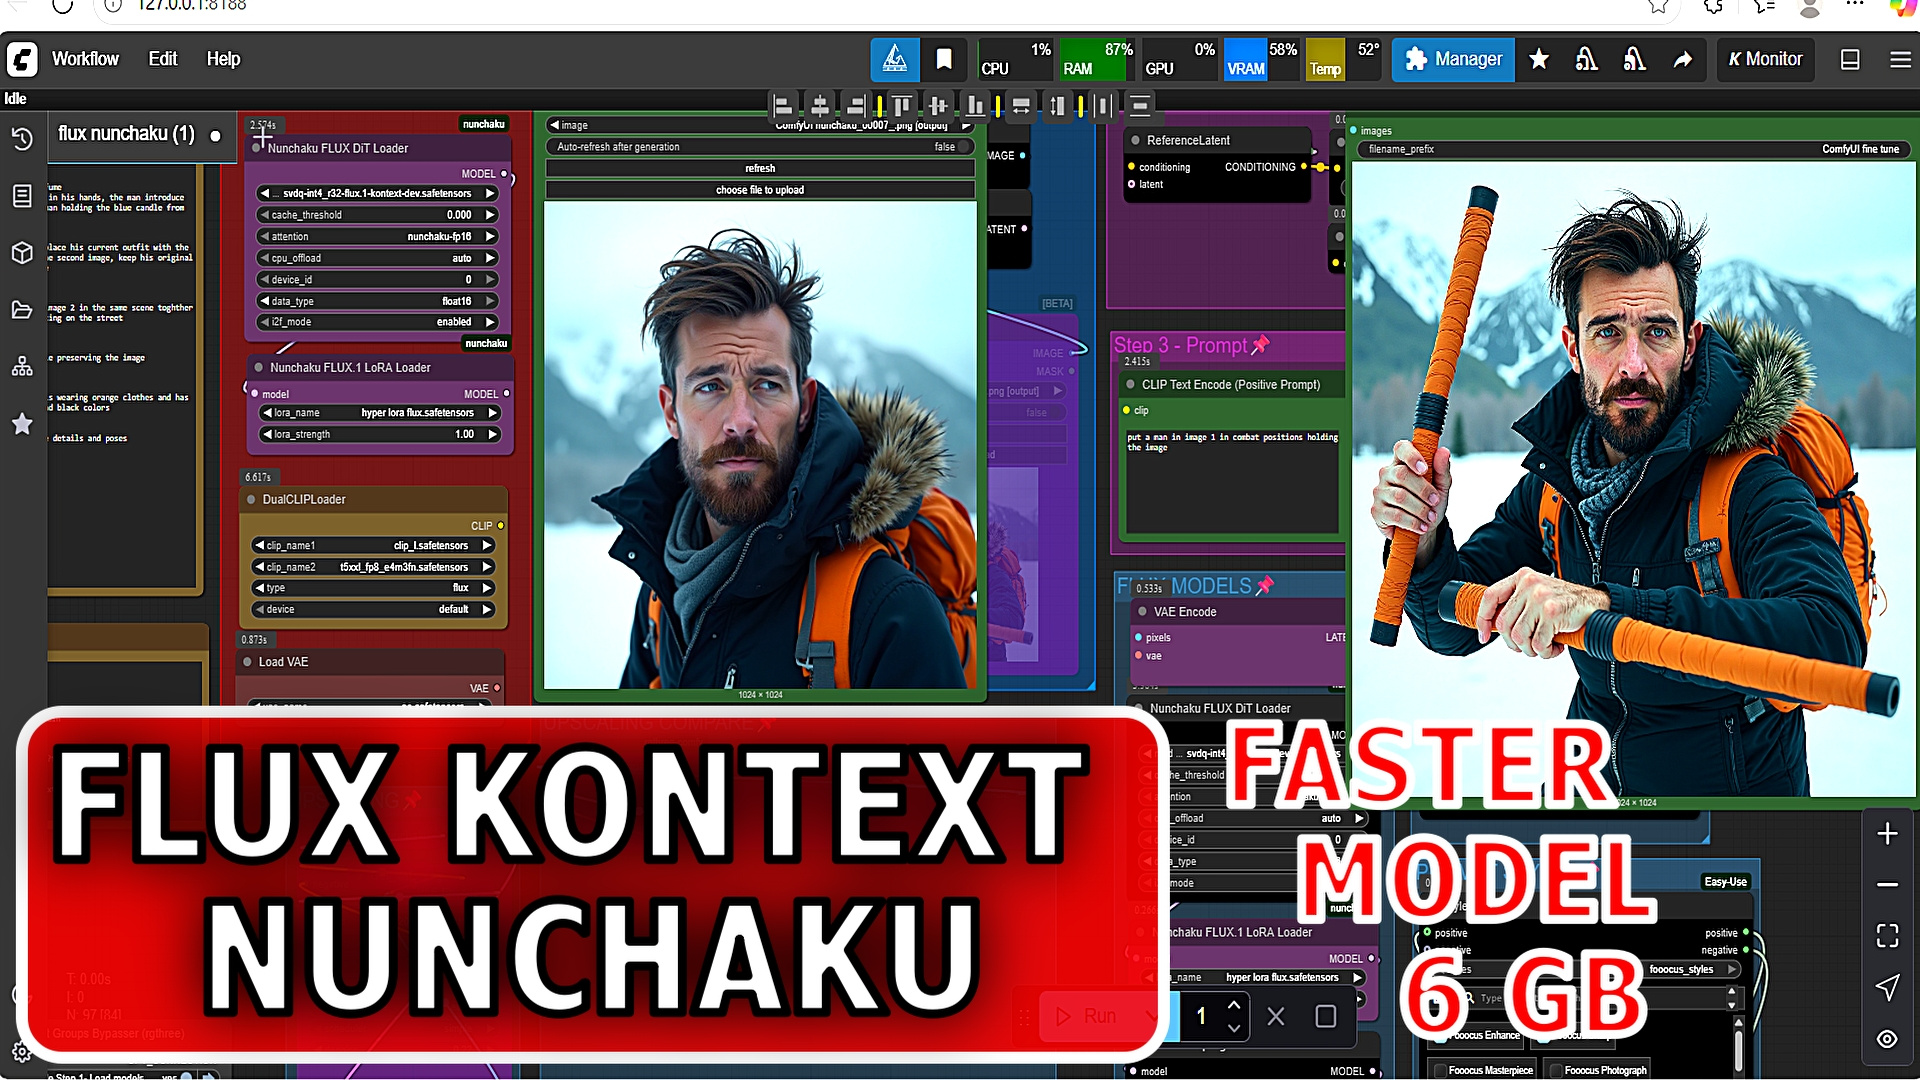Click the share arrow icon in top bar
The image size is (1920, 1080).
[1683, 59]
